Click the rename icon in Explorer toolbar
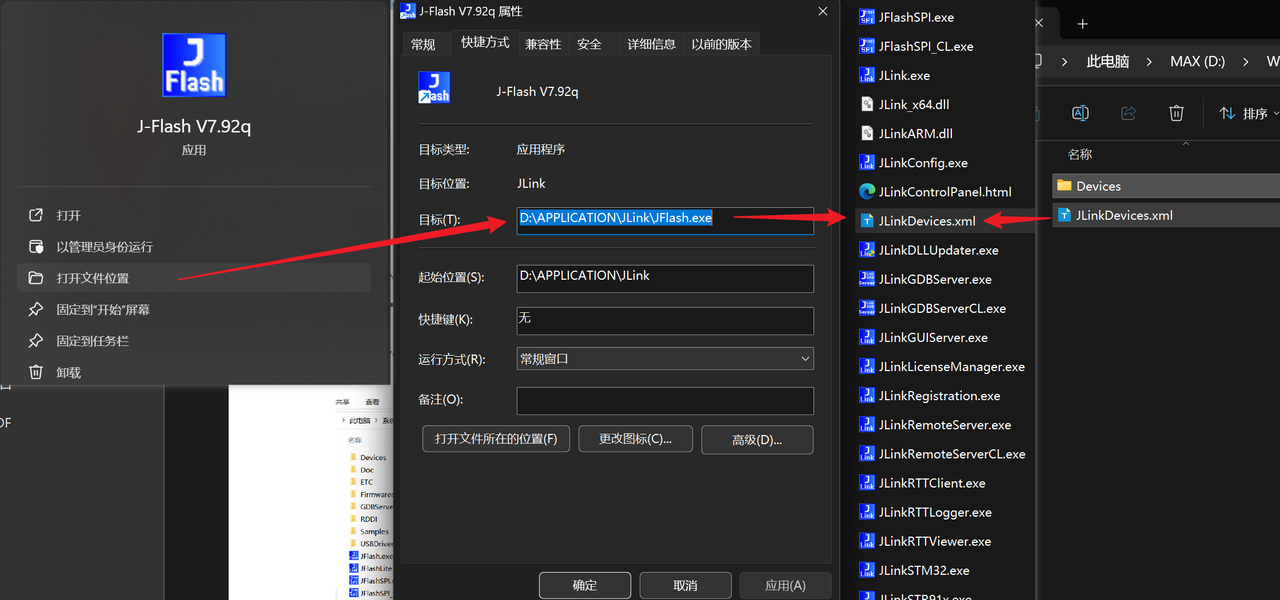 (1080, 113)
